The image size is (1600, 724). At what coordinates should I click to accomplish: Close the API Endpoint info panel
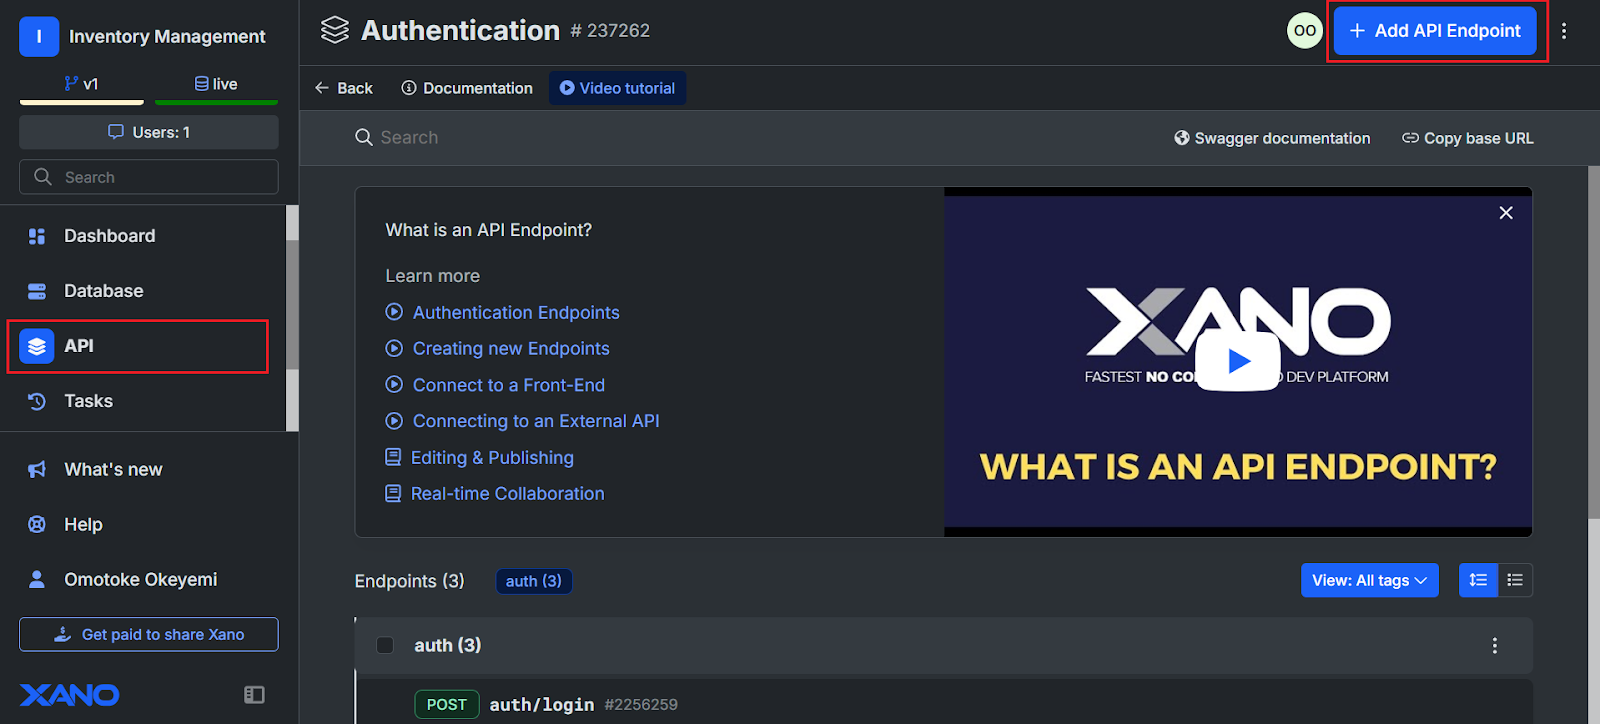coord(1506,213)
